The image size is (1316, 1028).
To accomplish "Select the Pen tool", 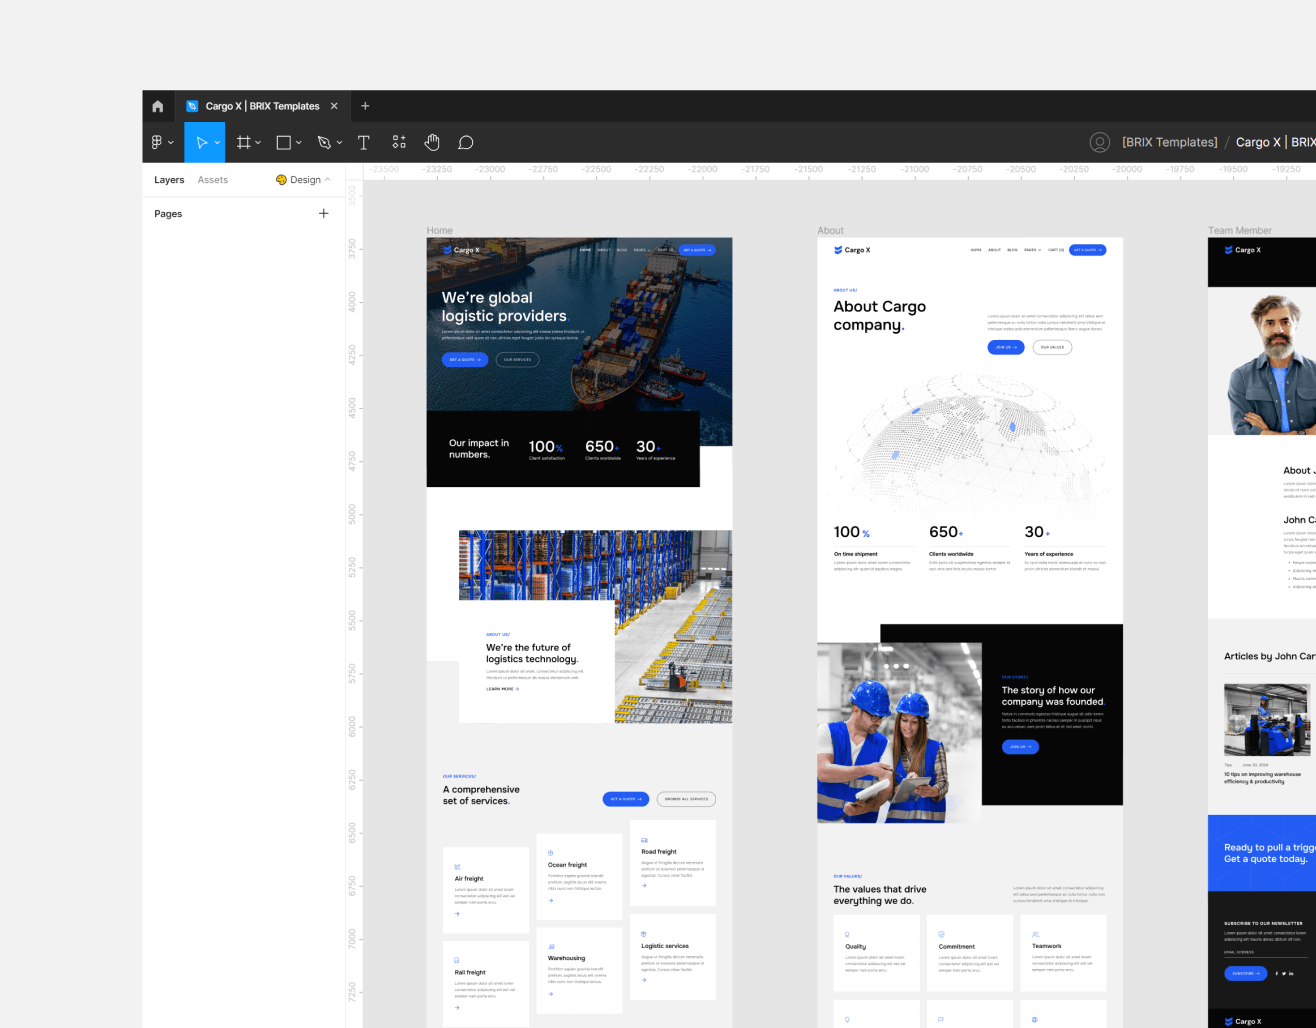I will click(x=322, y=142).
